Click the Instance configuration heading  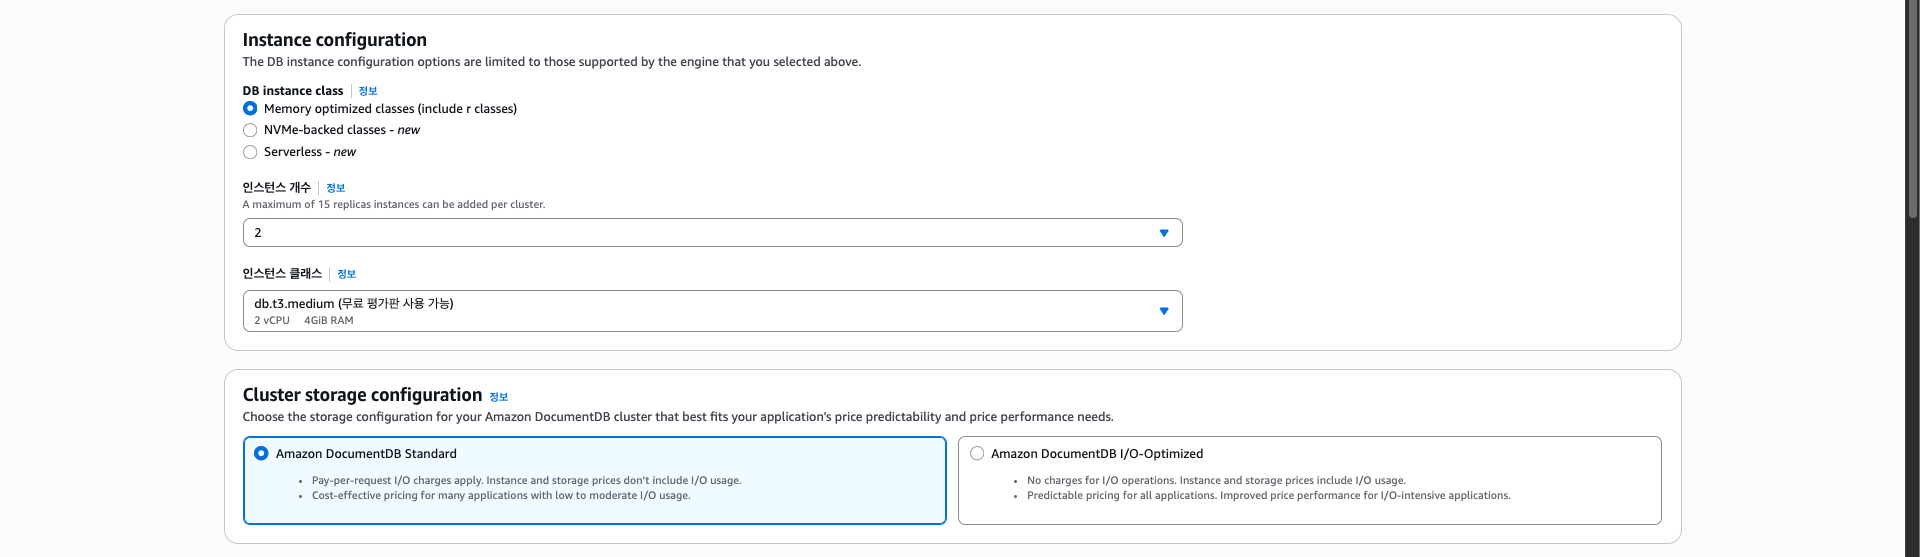[334, 40]
